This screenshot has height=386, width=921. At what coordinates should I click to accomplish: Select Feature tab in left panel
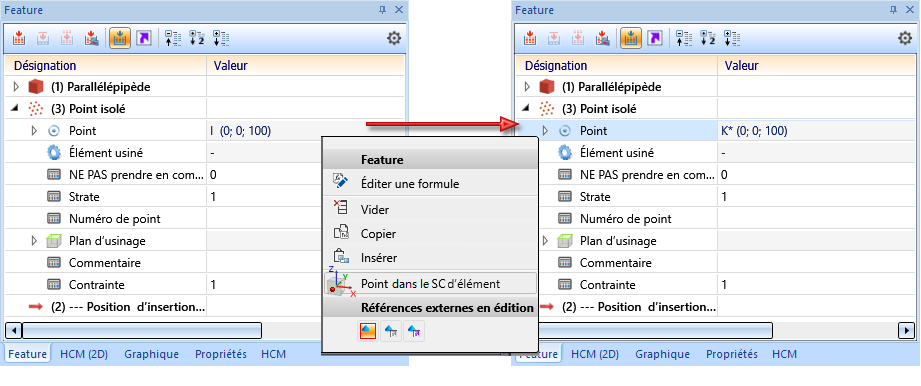(27, 354)
